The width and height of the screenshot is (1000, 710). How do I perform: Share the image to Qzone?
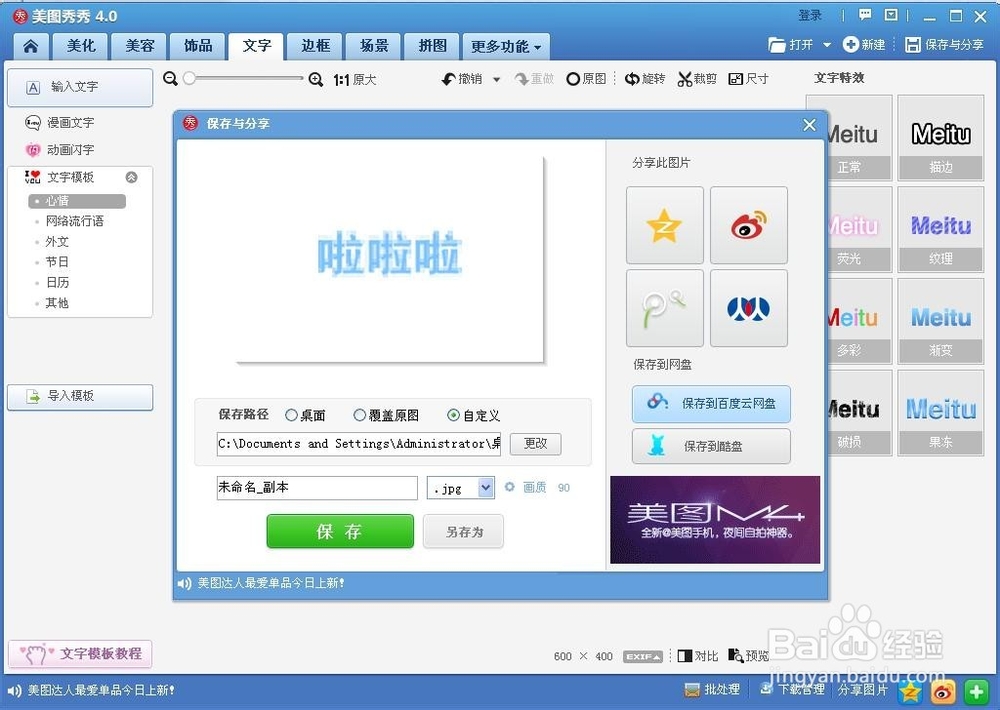(664, 225)
